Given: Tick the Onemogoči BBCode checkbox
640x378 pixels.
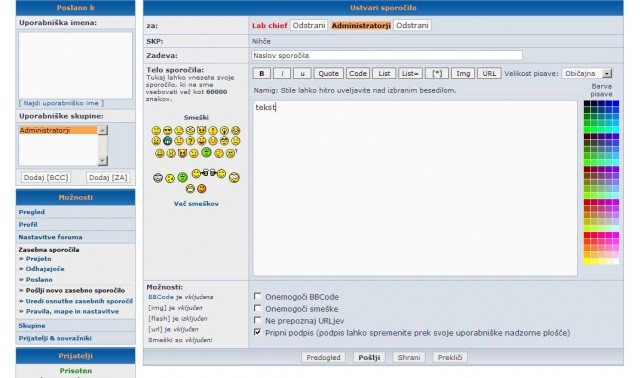Looking at the screenshot, I should pos(257,296).
